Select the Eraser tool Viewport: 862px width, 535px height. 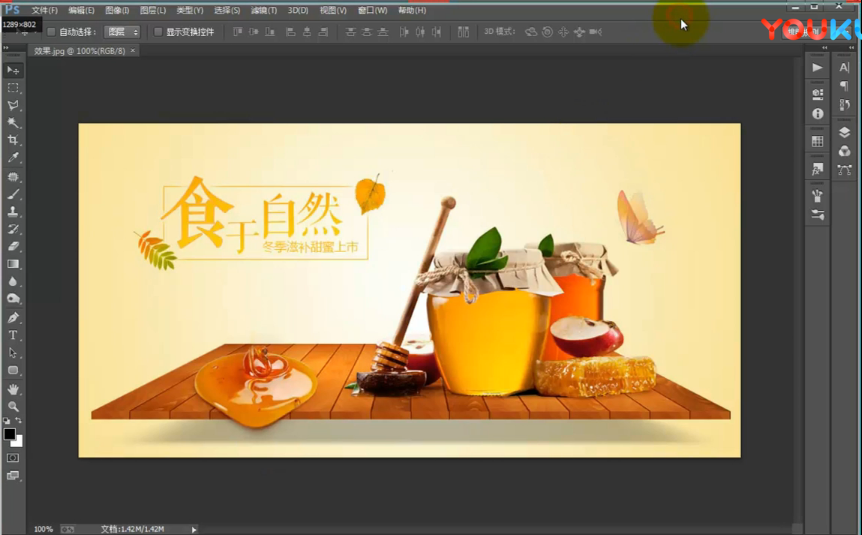(13, 246)
